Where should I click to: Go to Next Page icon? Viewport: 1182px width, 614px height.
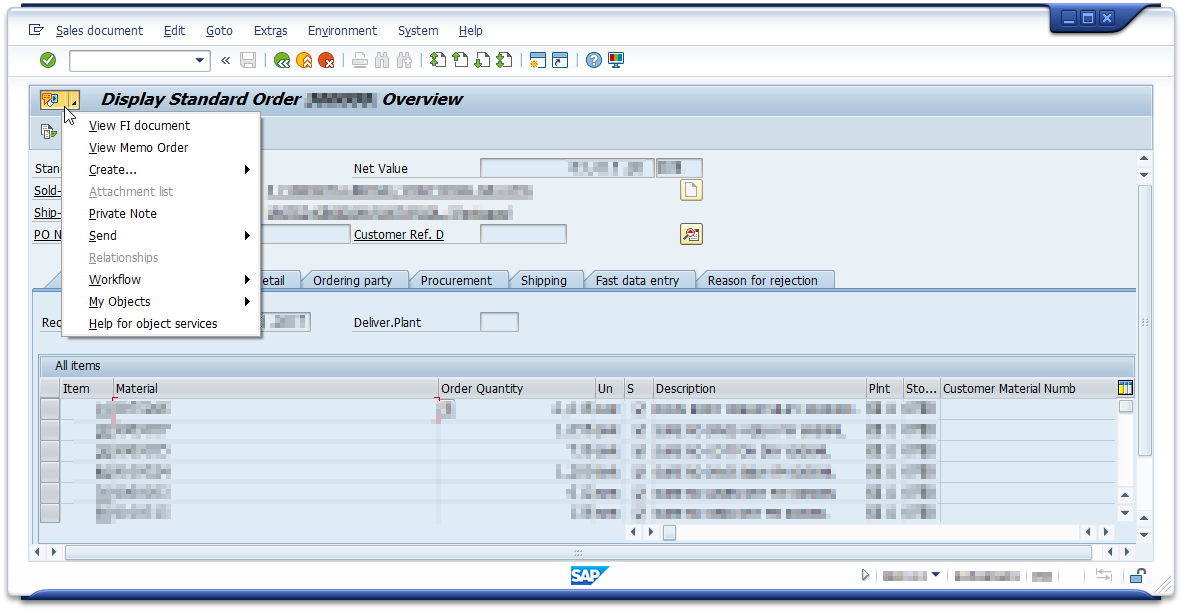[482, 60]
